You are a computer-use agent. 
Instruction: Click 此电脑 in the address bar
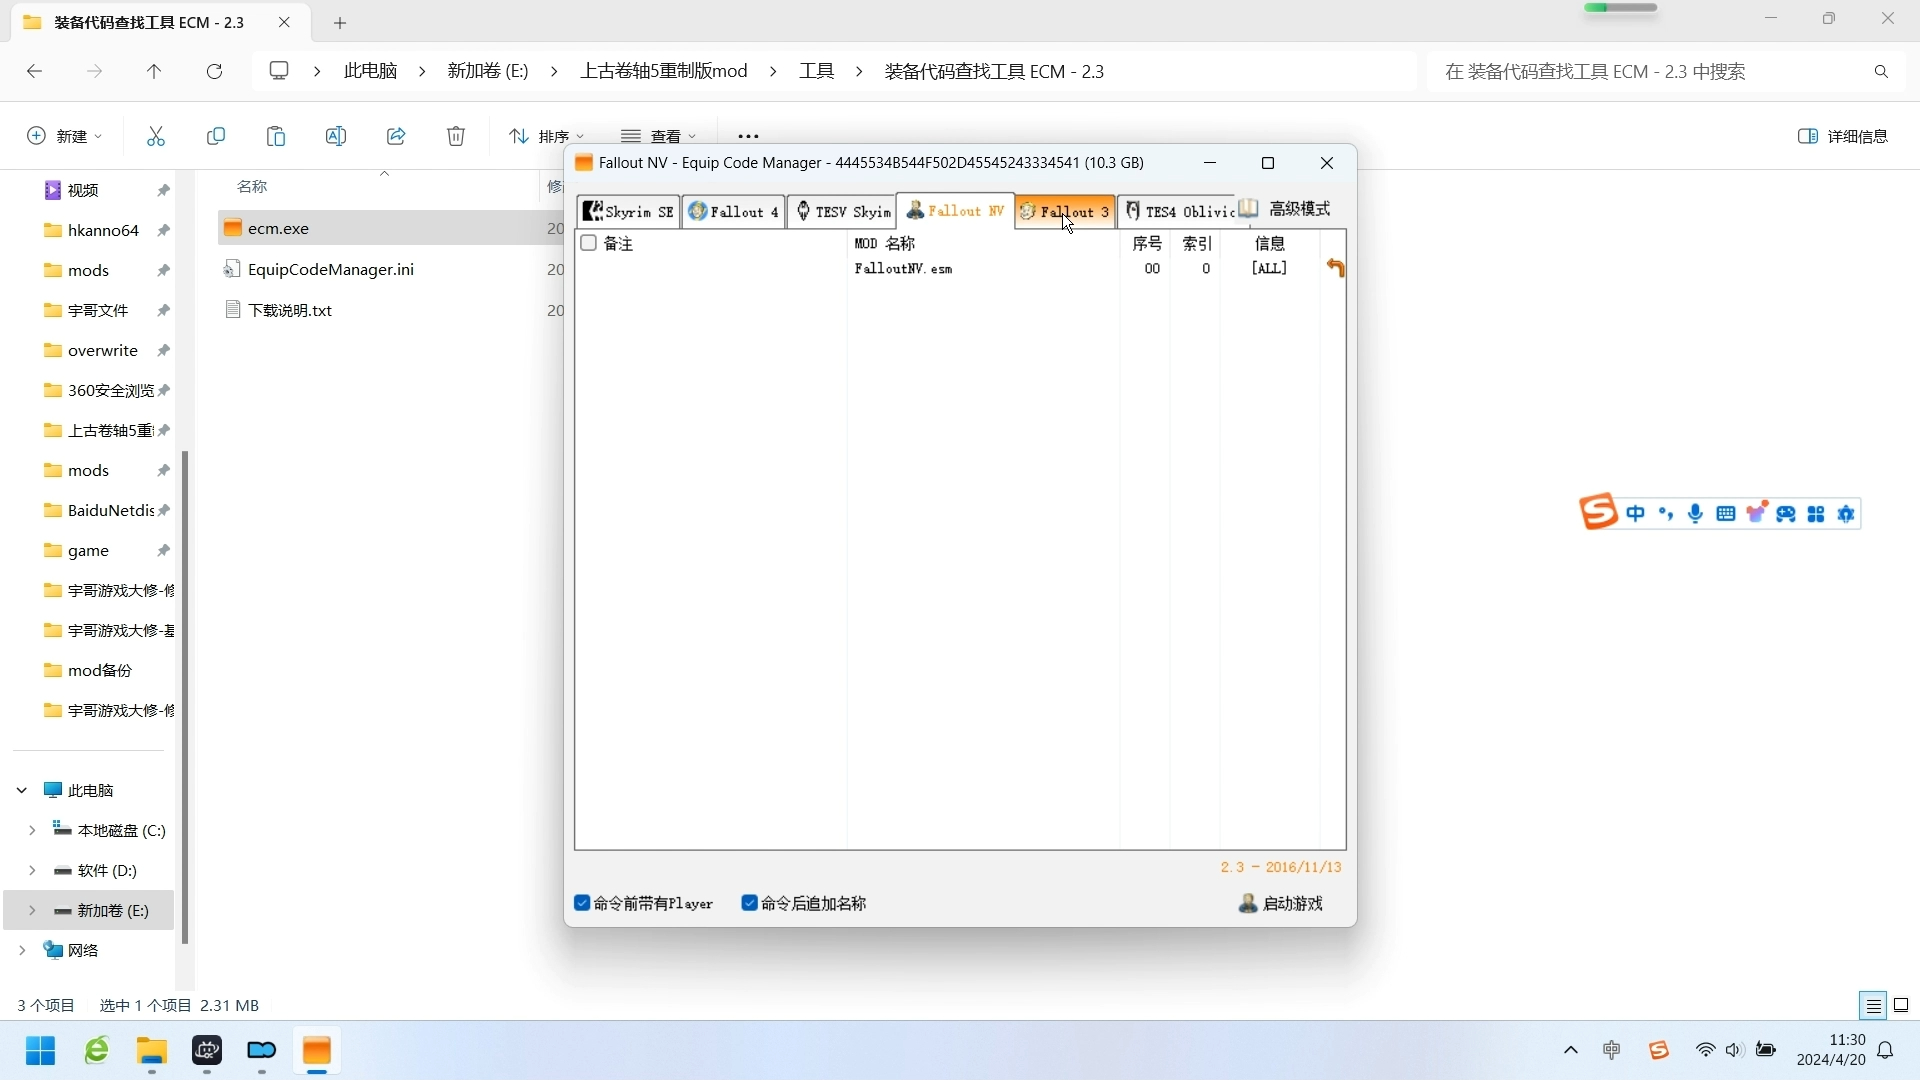(x=370, y=71)
